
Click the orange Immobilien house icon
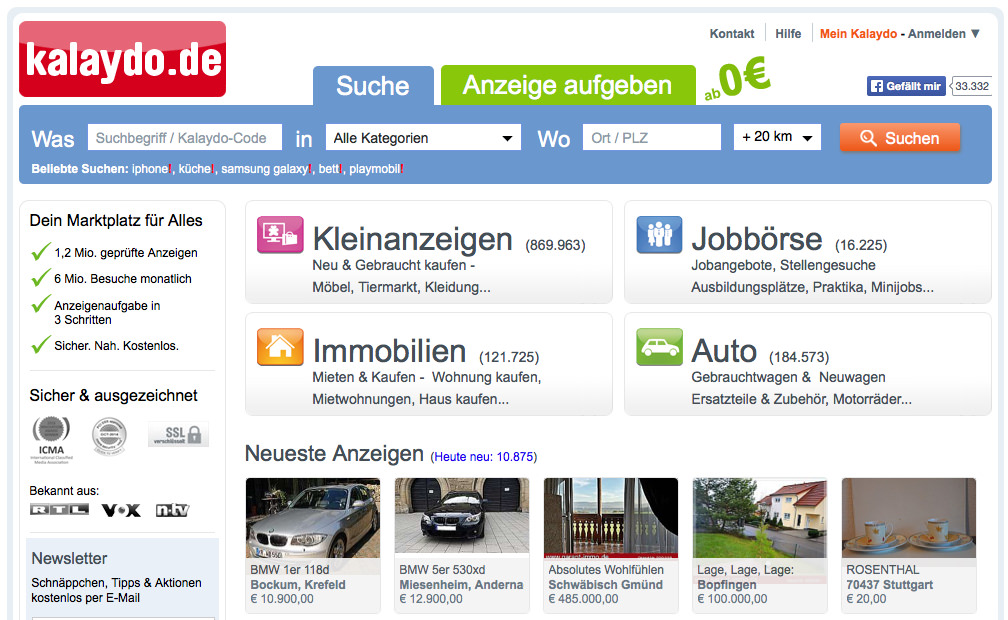pos(280,347)
